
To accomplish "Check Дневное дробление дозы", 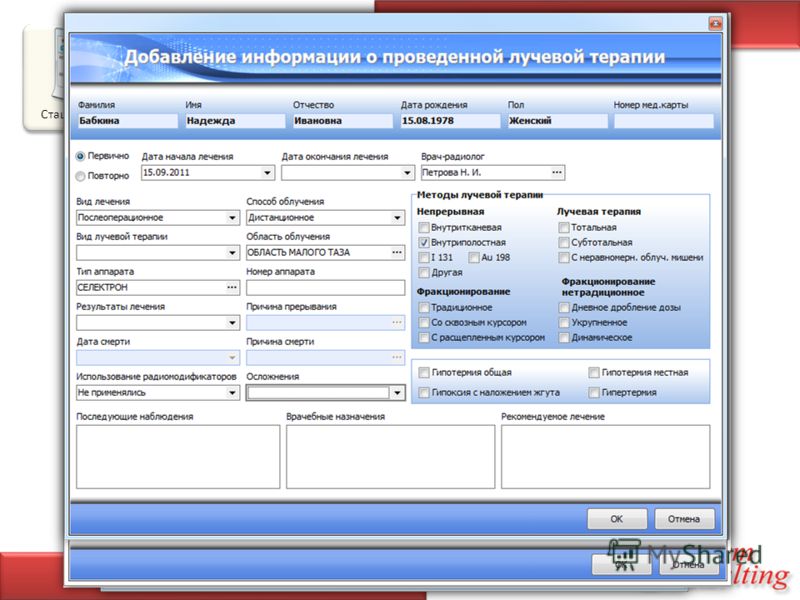I will tap(564, 308).
